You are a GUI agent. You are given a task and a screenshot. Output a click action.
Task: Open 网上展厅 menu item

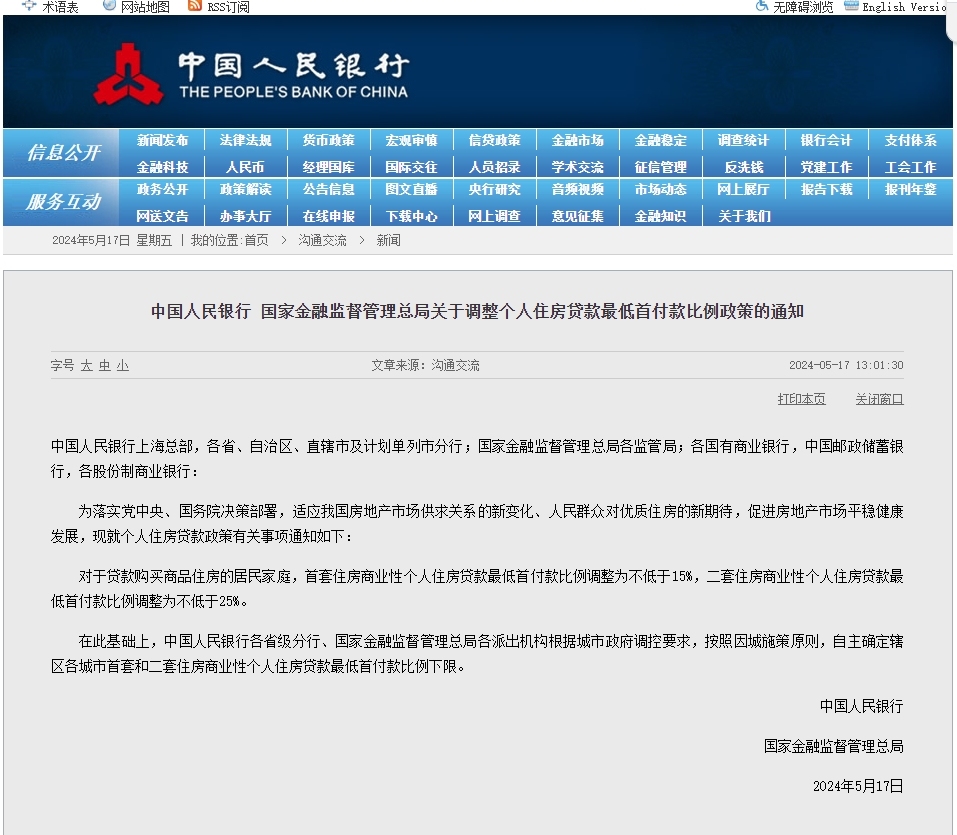[x=743, y=189]
